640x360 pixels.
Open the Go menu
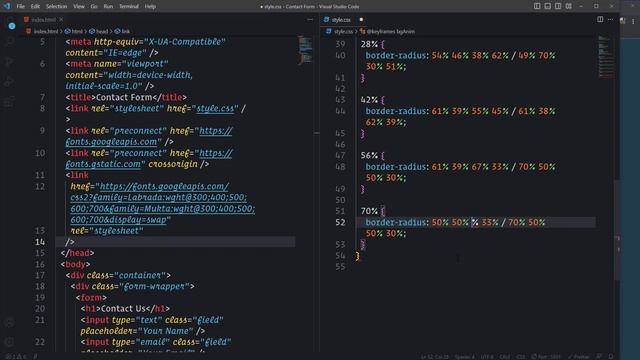pyautogui.click(x=94, y=7)
